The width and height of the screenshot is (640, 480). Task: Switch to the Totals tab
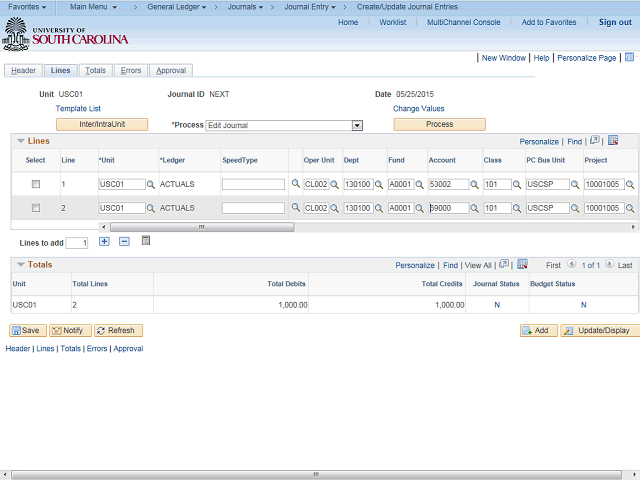pyautogui.click(x=96, y=70)
